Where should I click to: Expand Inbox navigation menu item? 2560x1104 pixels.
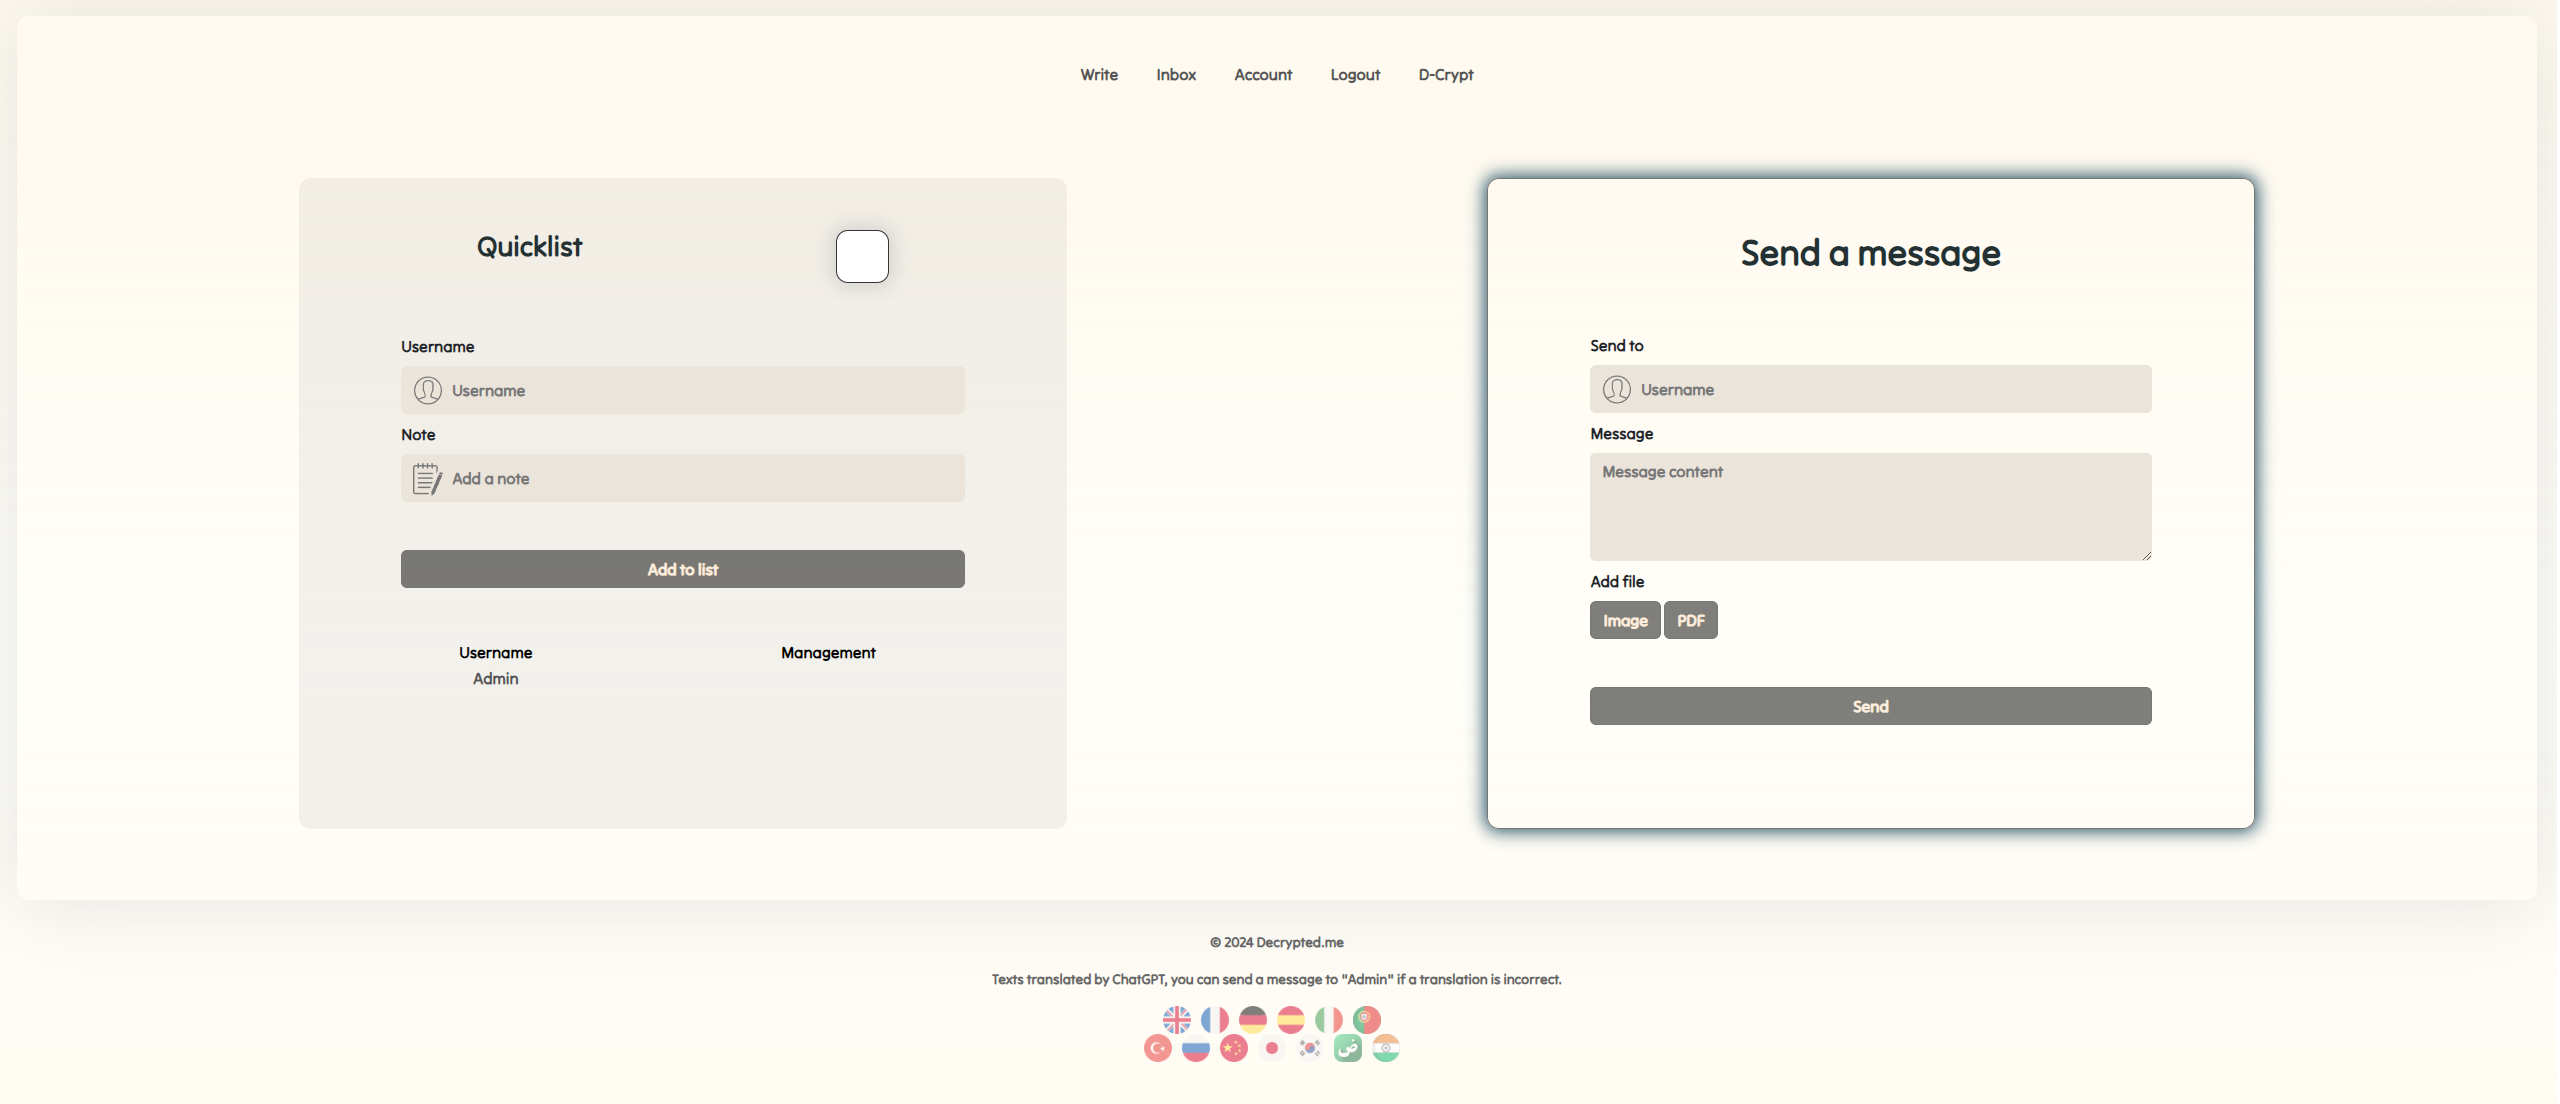[x=1176, y=73]
